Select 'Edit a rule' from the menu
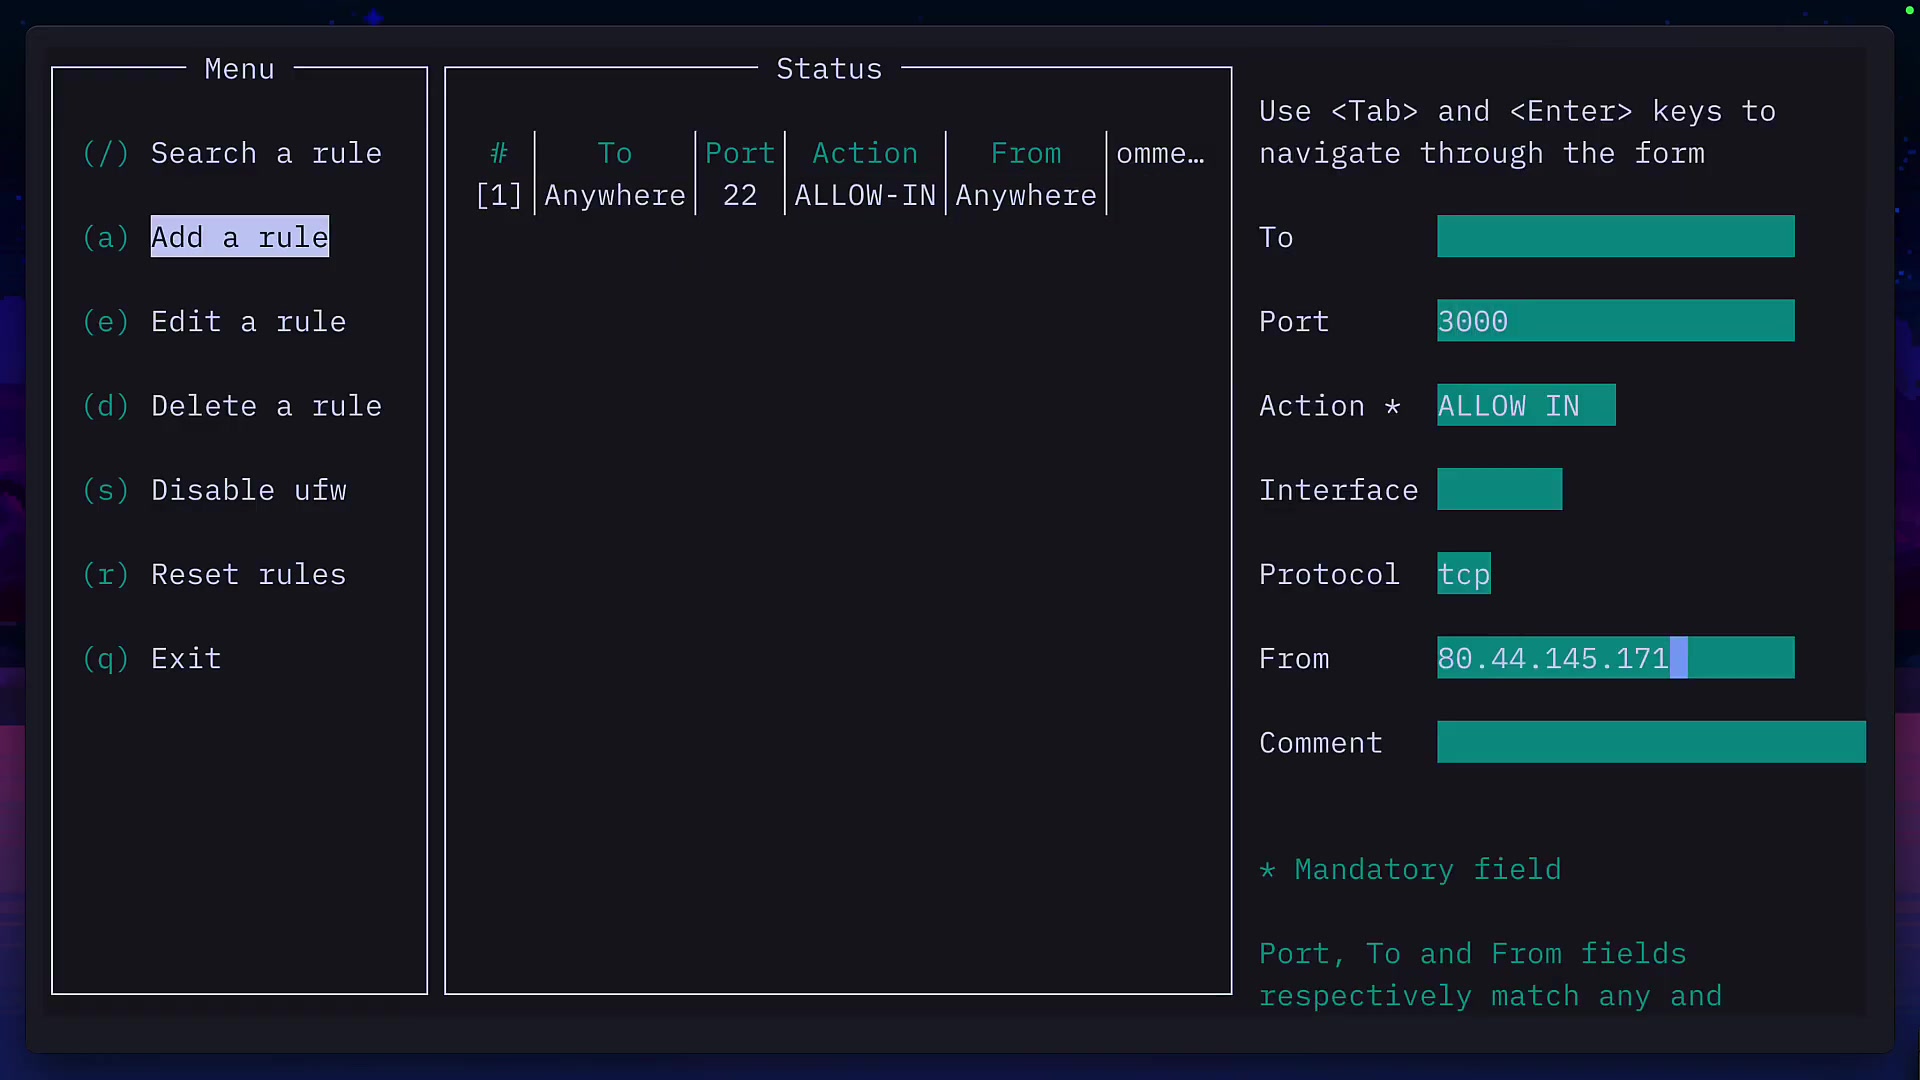The image size is (1920, 1080). (248, 321)
